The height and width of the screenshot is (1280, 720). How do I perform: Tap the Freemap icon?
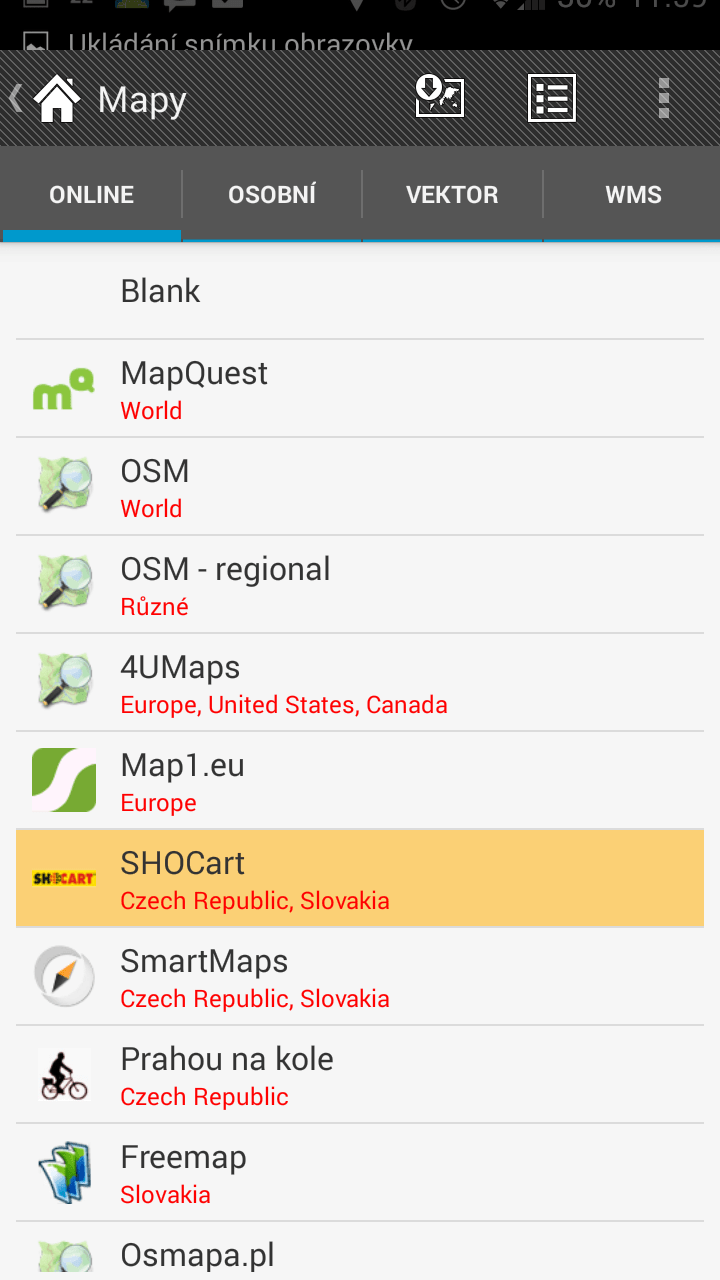coord(64,1172)
